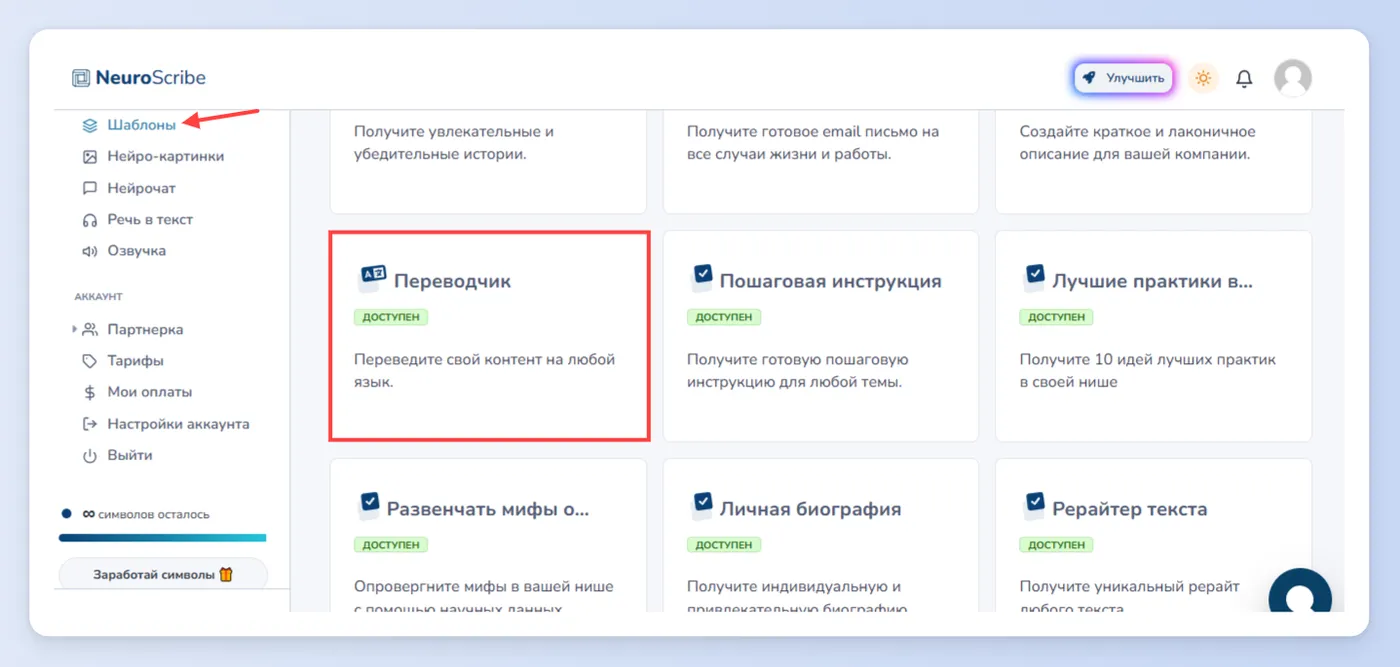Click the Мои оплаты dollar icon
The width and height of the screenshot is (1400, 667).
pyautogui.click(x=90, y=392)
